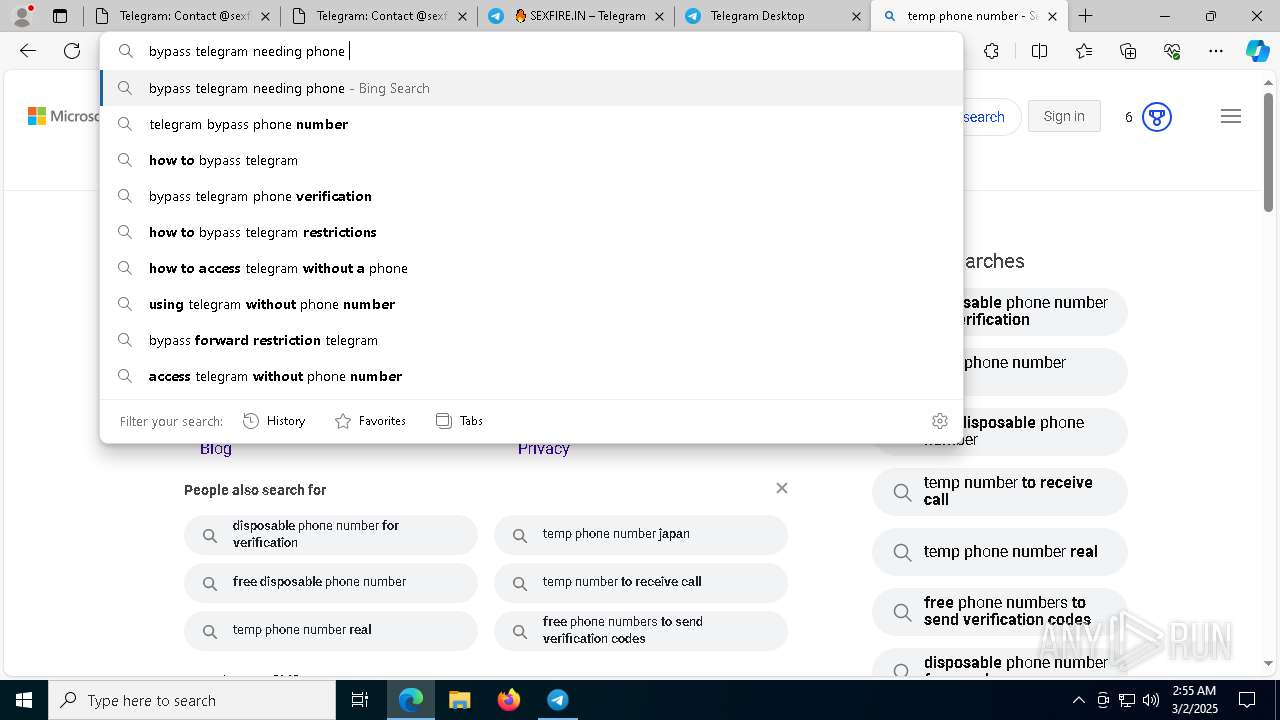Screen dimensions: 1280x720
Task: Choose the Bing Search top suggestion
Action: (x=531, y=88)
